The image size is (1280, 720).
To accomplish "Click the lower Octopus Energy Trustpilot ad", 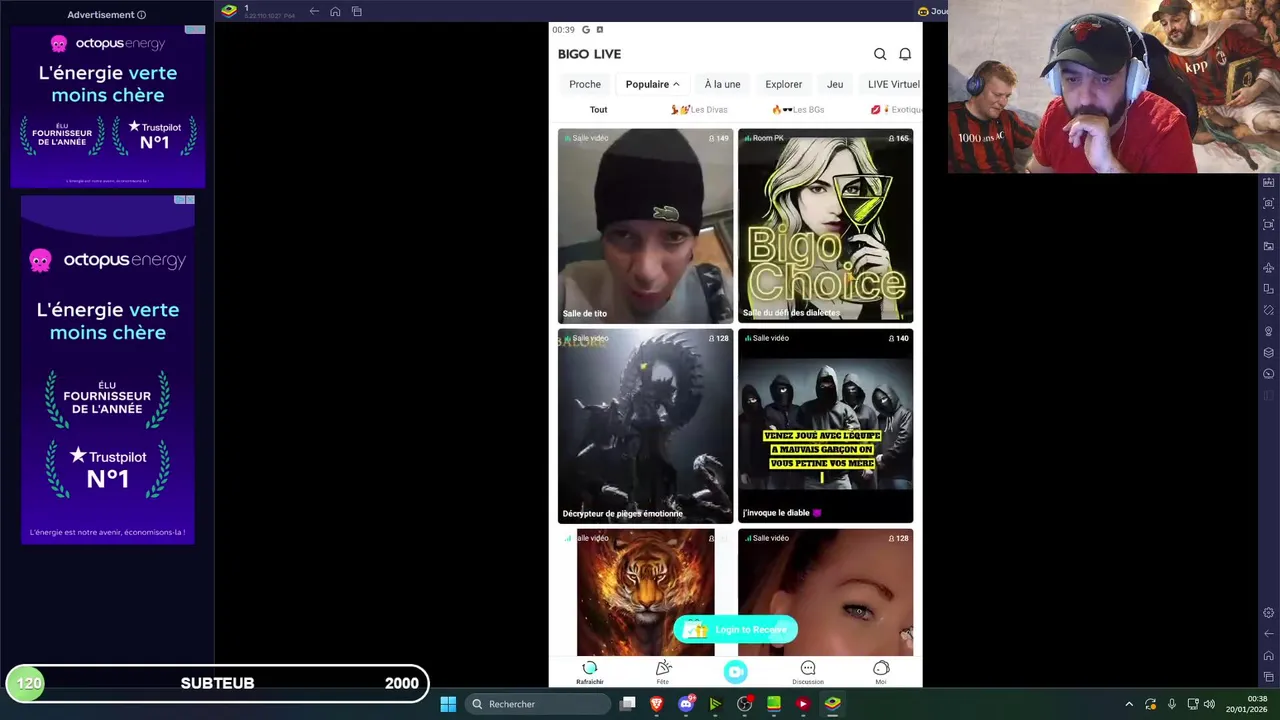I will [x=108, y=369].
